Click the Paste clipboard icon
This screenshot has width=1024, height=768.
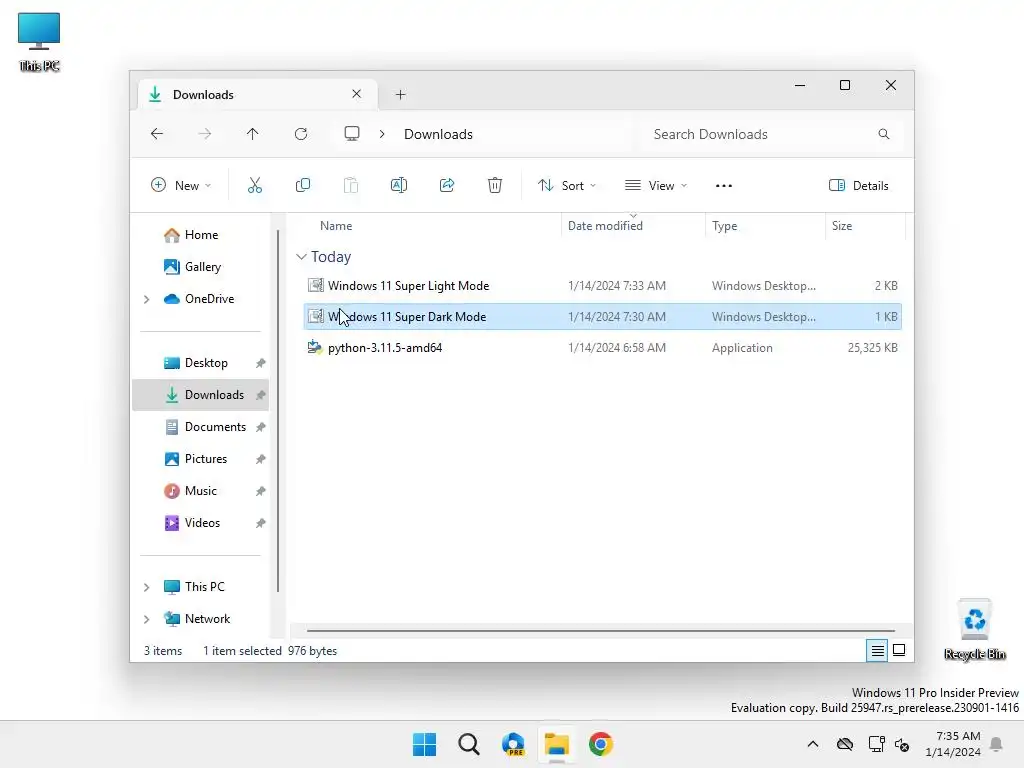coord(351,185)
